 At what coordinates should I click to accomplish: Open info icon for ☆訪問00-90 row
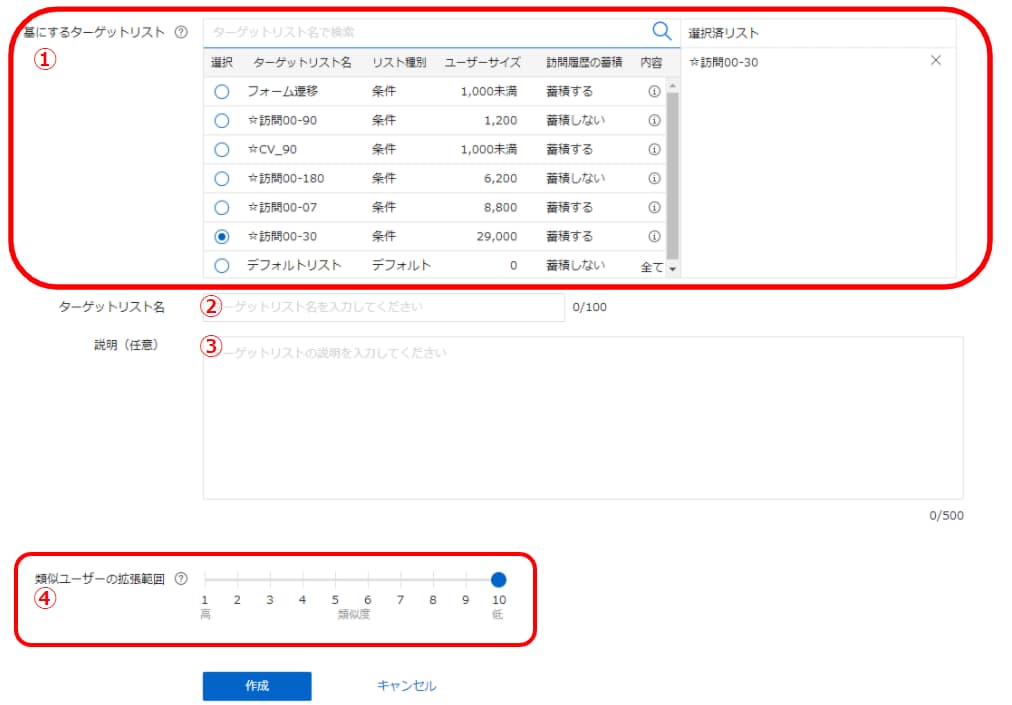[654, 120]
